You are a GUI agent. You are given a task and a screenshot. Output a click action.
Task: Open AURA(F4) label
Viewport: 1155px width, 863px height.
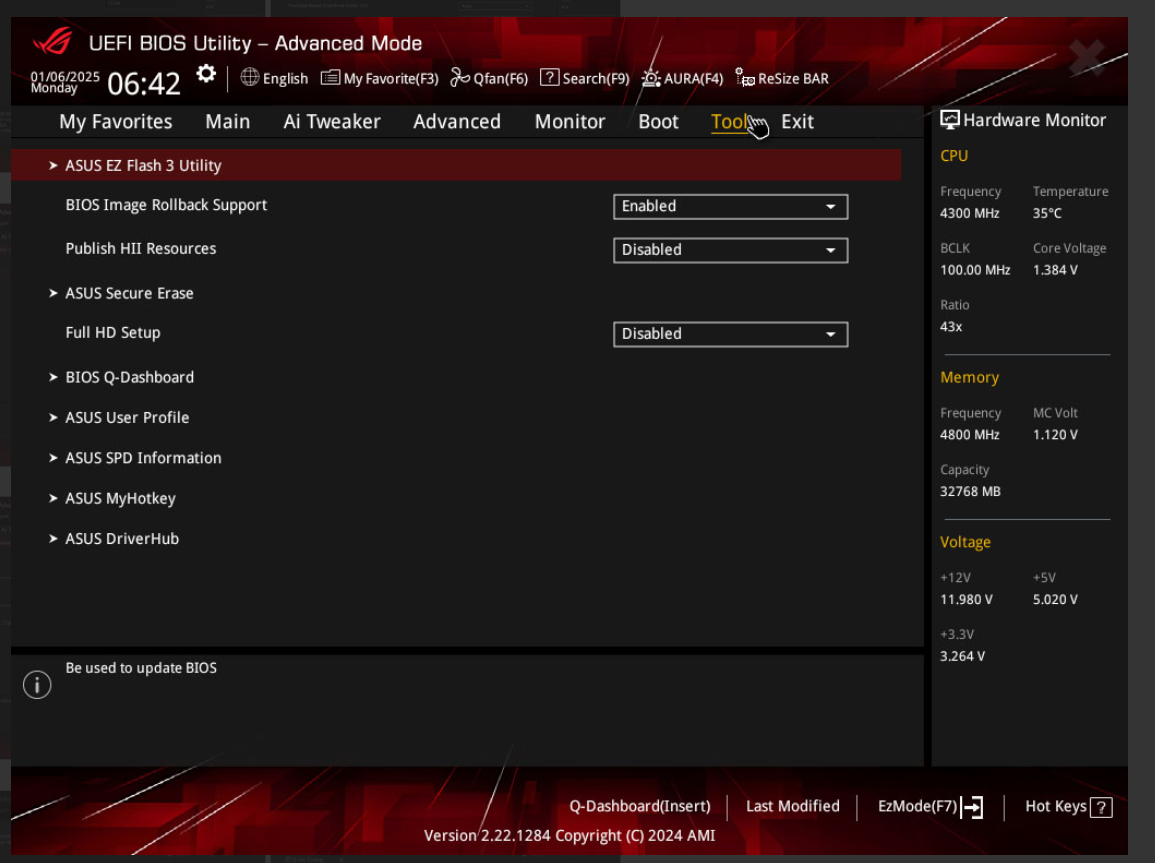693,79
